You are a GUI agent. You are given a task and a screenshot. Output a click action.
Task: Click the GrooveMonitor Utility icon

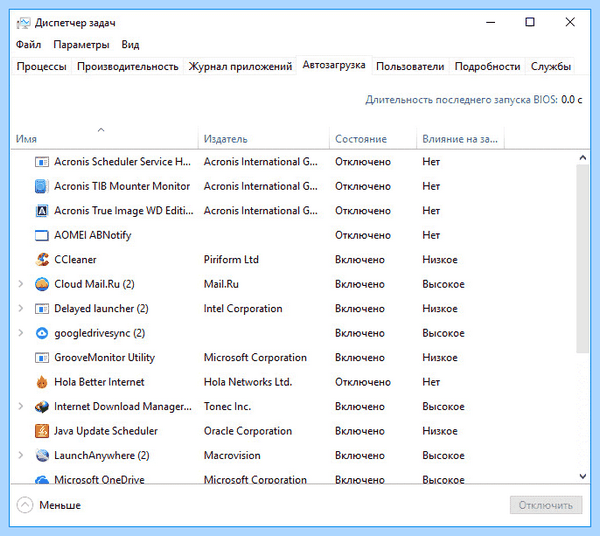(x=42, y=358)
